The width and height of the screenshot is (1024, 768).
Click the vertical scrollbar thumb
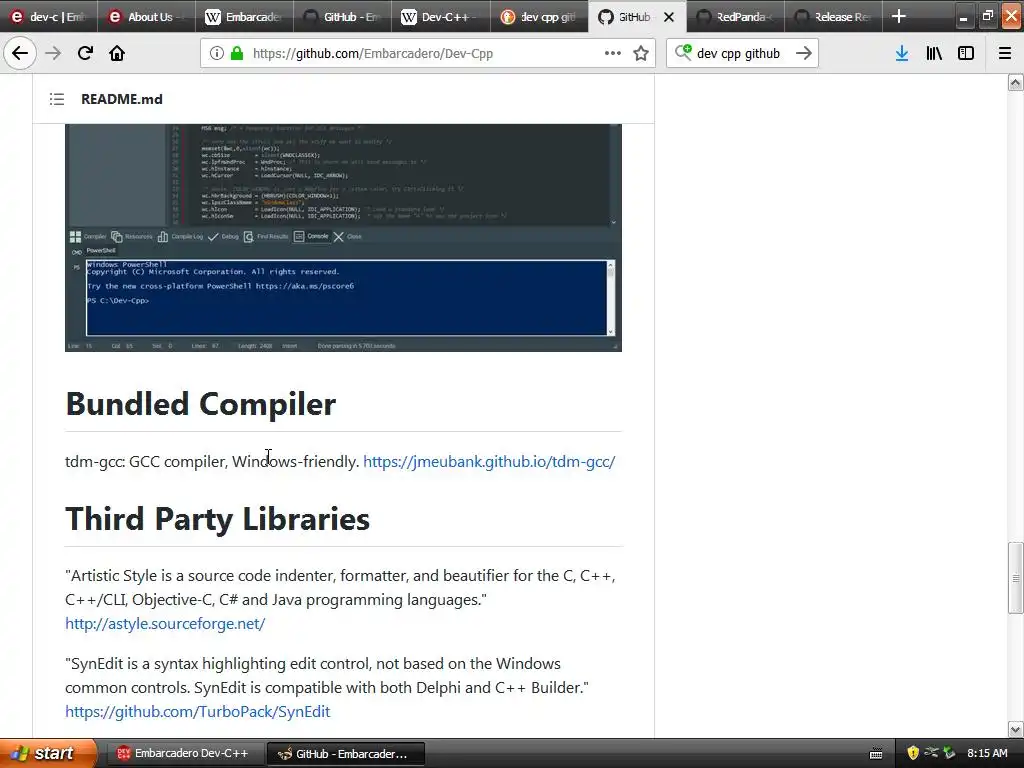pos(1015,578)
